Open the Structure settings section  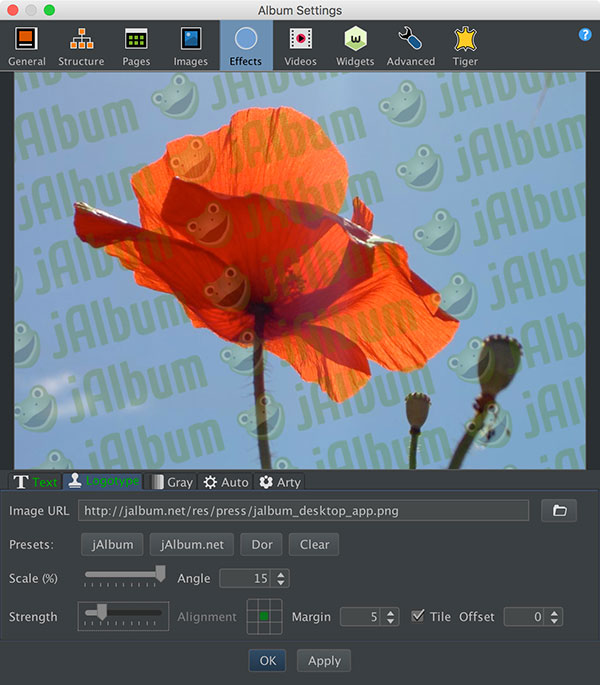(x=81, y=46)
